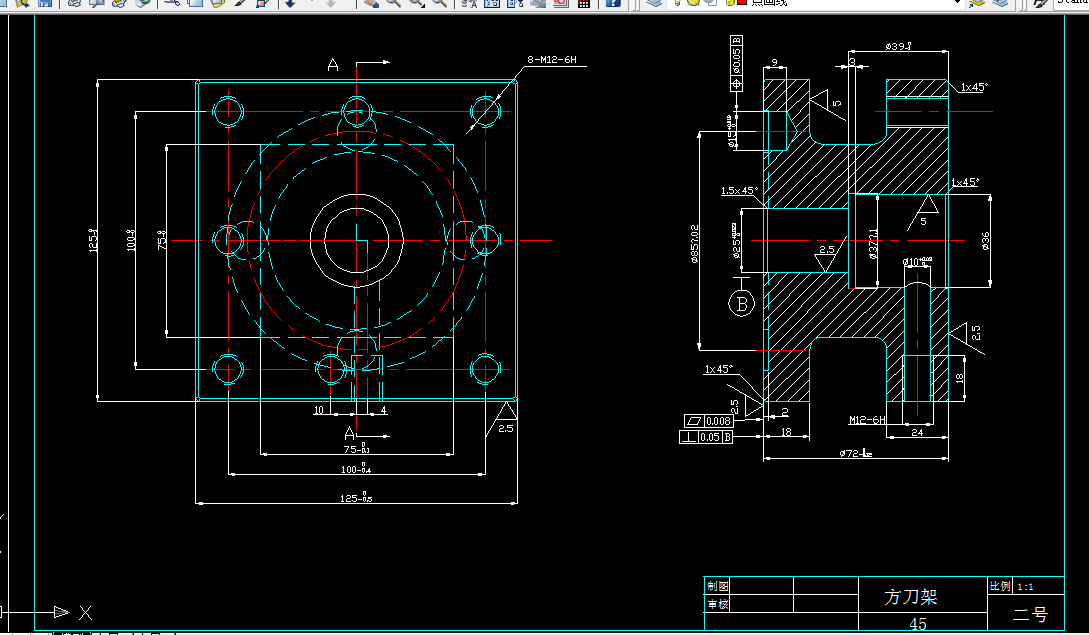1089x635 pixels.
Task: Click the '1.5x45°' chamfer note
Action: (x=739, y=190)
